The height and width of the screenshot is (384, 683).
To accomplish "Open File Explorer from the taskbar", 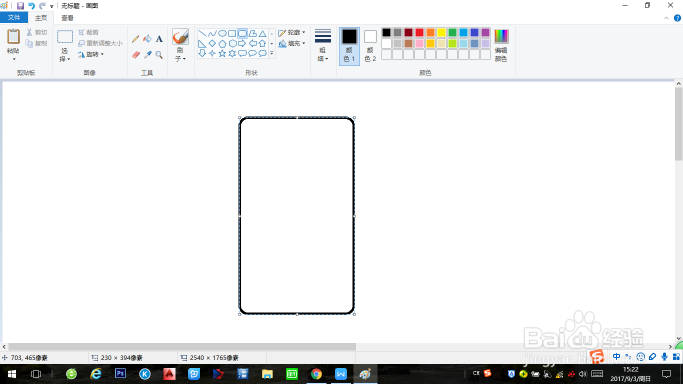I will coord(267,374).
